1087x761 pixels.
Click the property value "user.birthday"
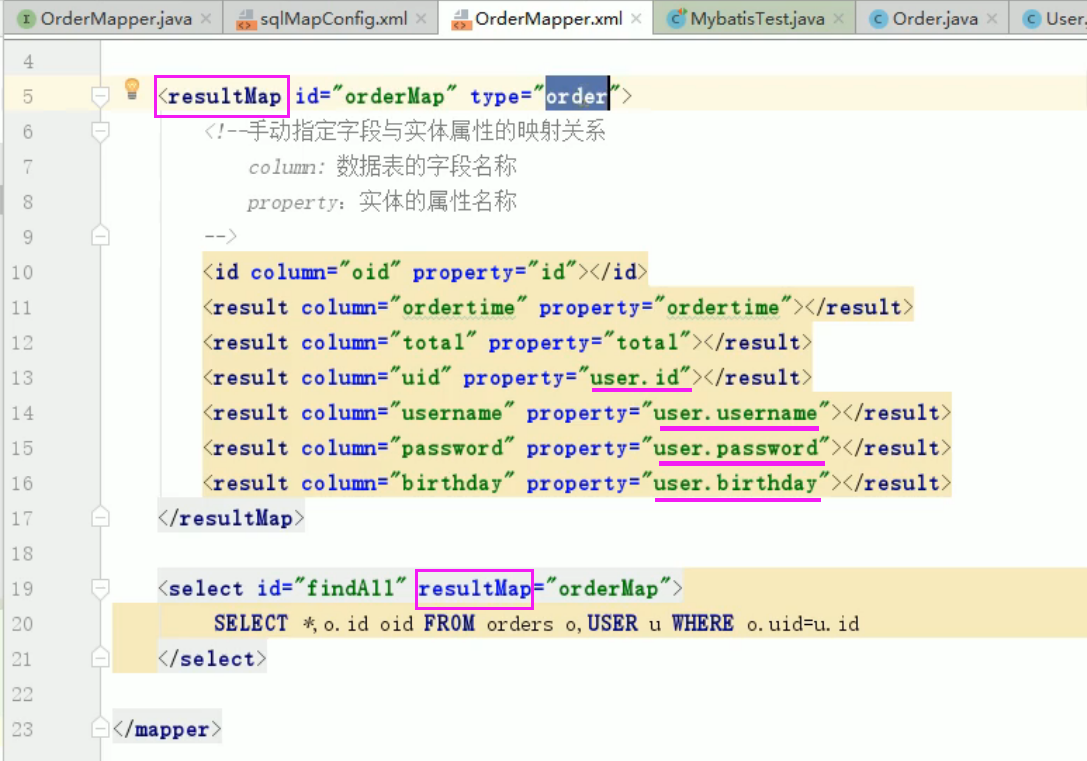736,483
